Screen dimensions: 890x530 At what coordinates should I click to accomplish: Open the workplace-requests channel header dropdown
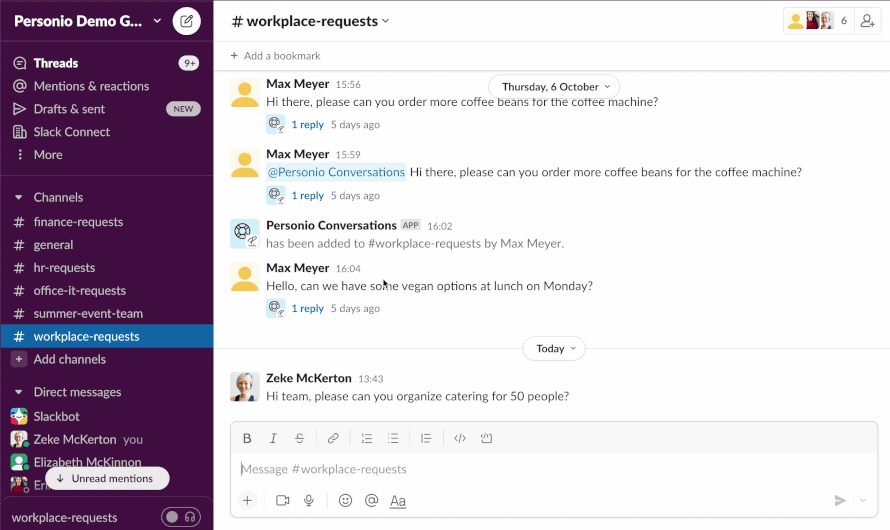(310, 22)
